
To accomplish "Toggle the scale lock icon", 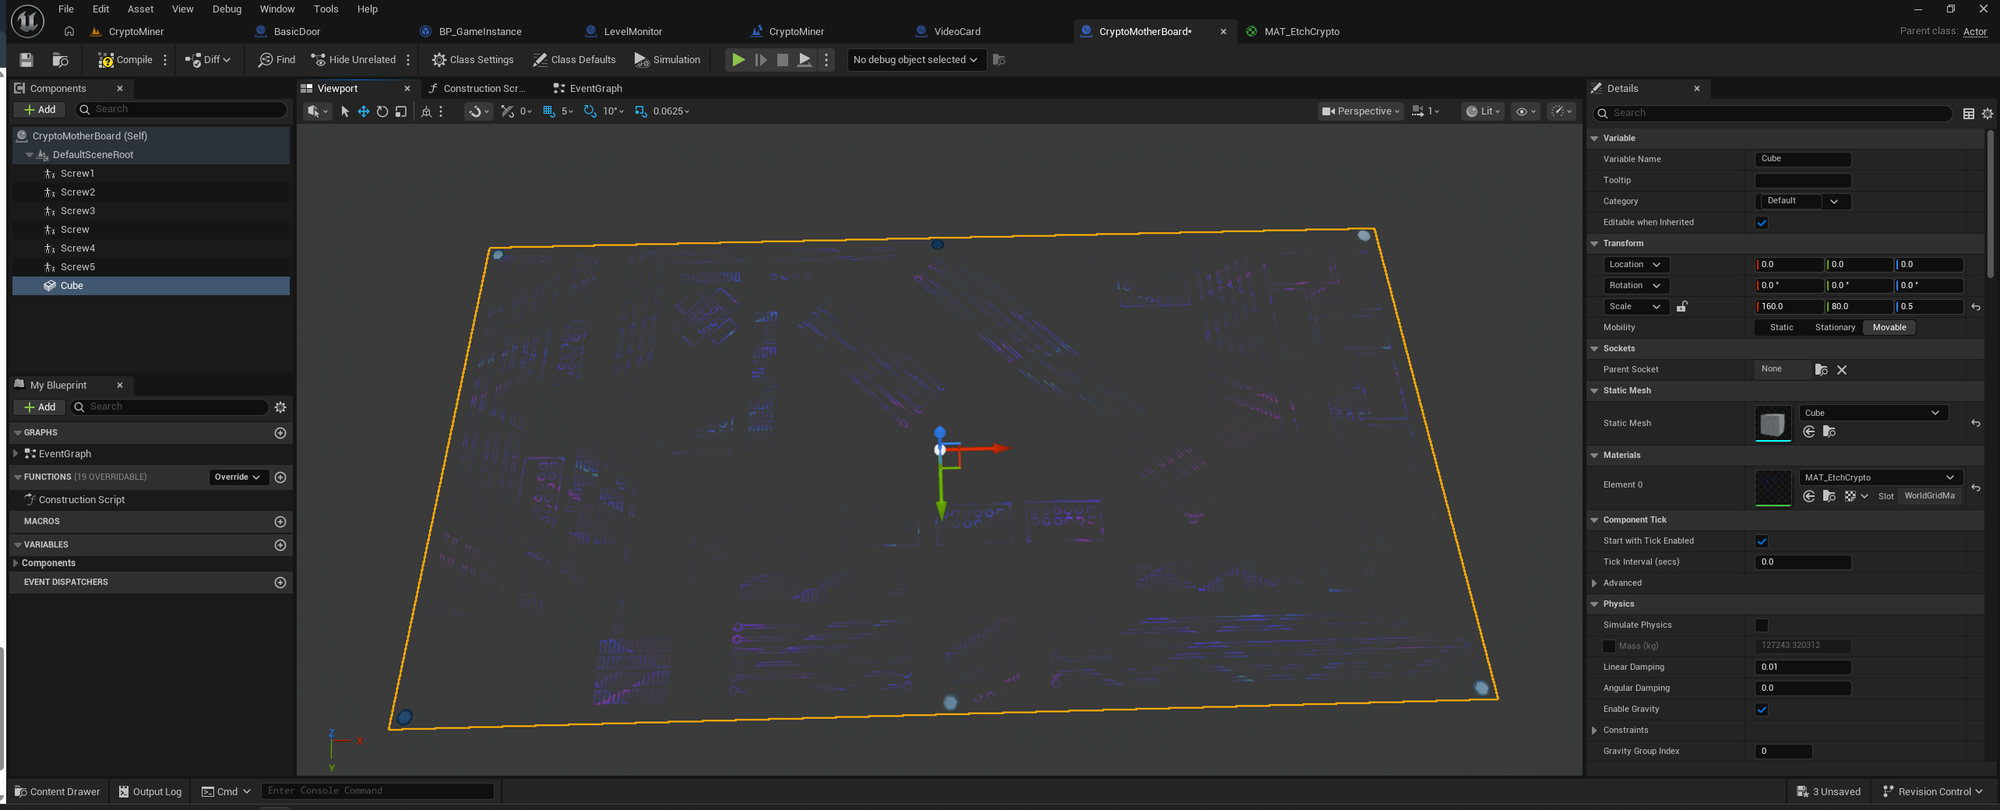I will point(1682,307).
